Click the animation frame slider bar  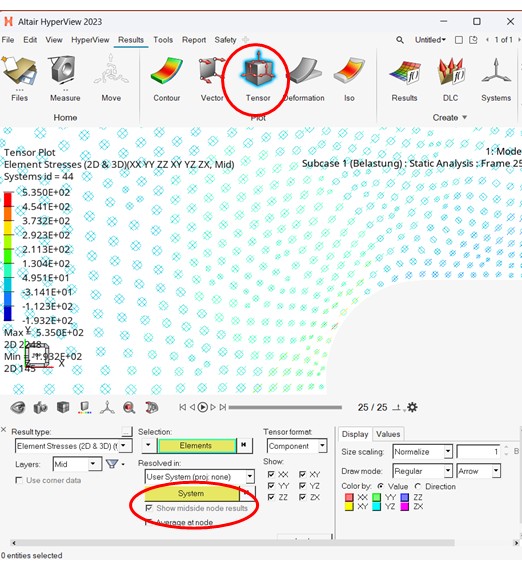coord(285,408)
